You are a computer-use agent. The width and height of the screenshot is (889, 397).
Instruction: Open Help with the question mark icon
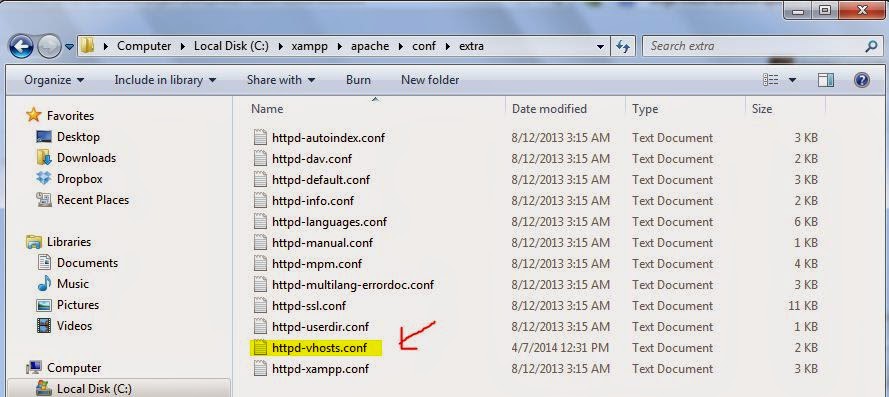pos(862,80)
